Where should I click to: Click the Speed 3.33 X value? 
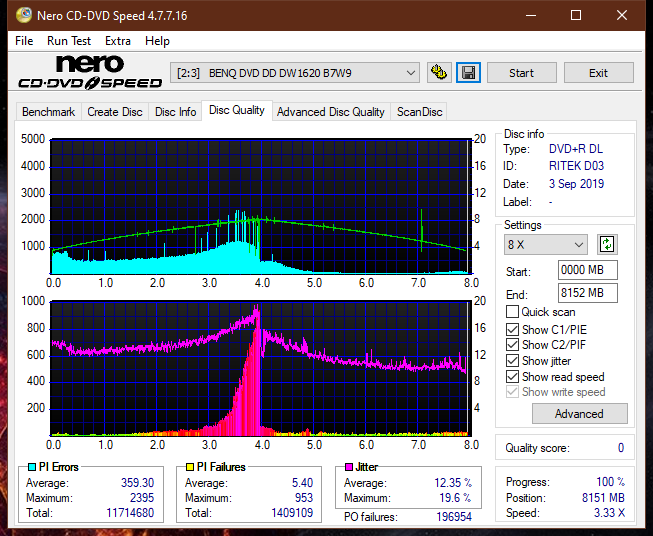pos(609,513)
